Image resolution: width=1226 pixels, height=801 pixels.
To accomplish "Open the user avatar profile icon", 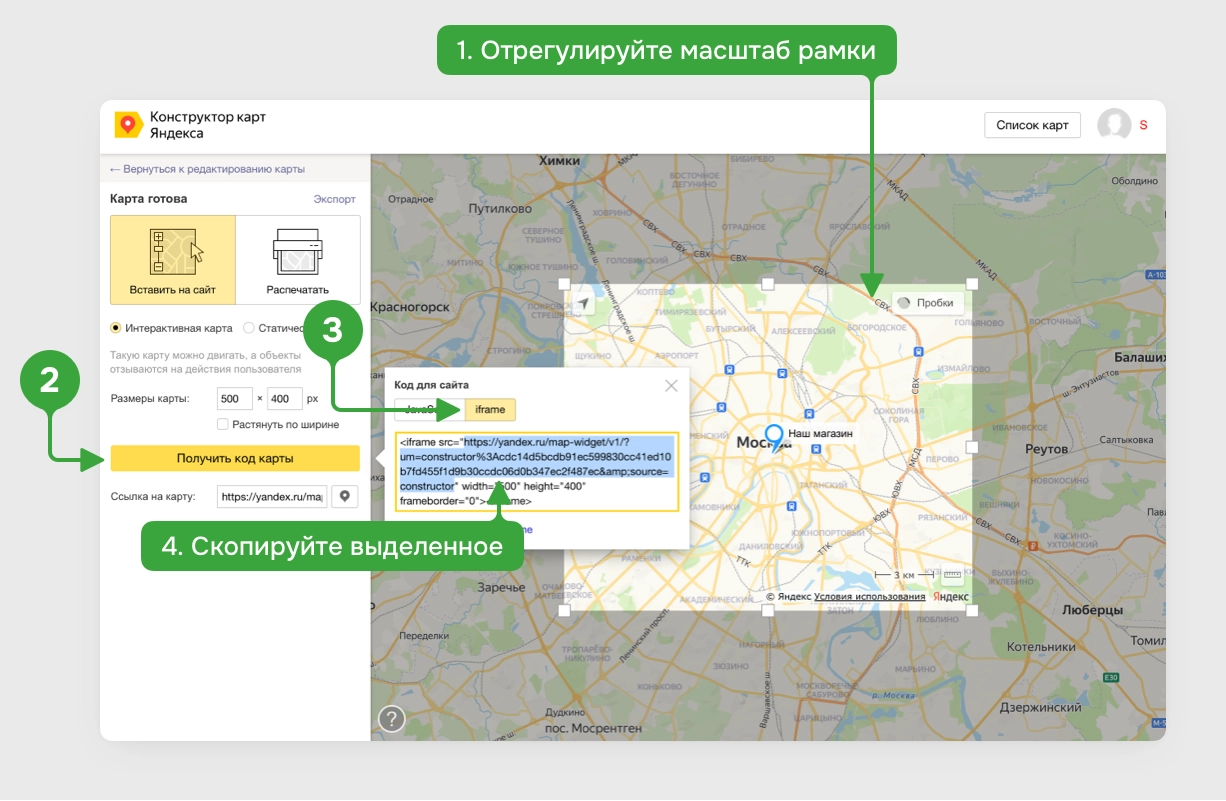I will pyautogui.click(x=1114, y=125).
